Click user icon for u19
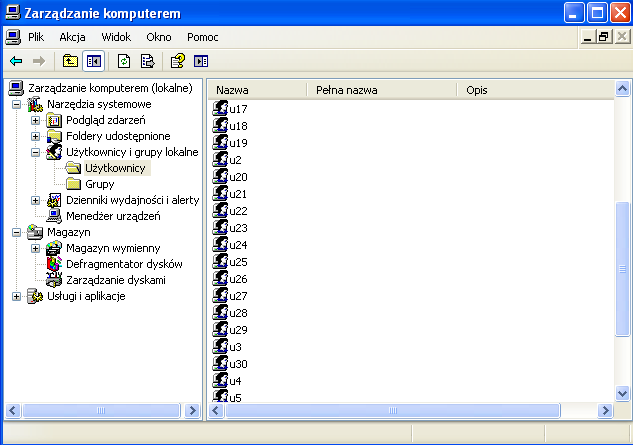This screenshot has height=445, width=633. pyautogui.click(x=220, y=143)
